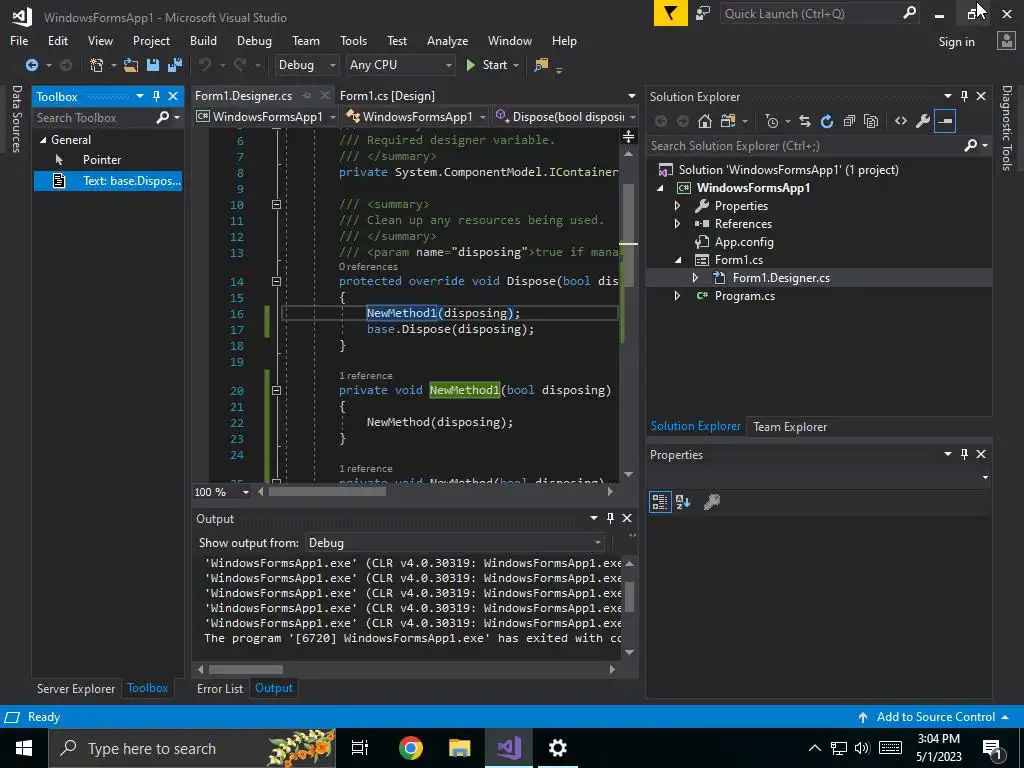Switch to the Team Explorer tab
Viewport: 1024px width, 768px height.
click(790, 426)
